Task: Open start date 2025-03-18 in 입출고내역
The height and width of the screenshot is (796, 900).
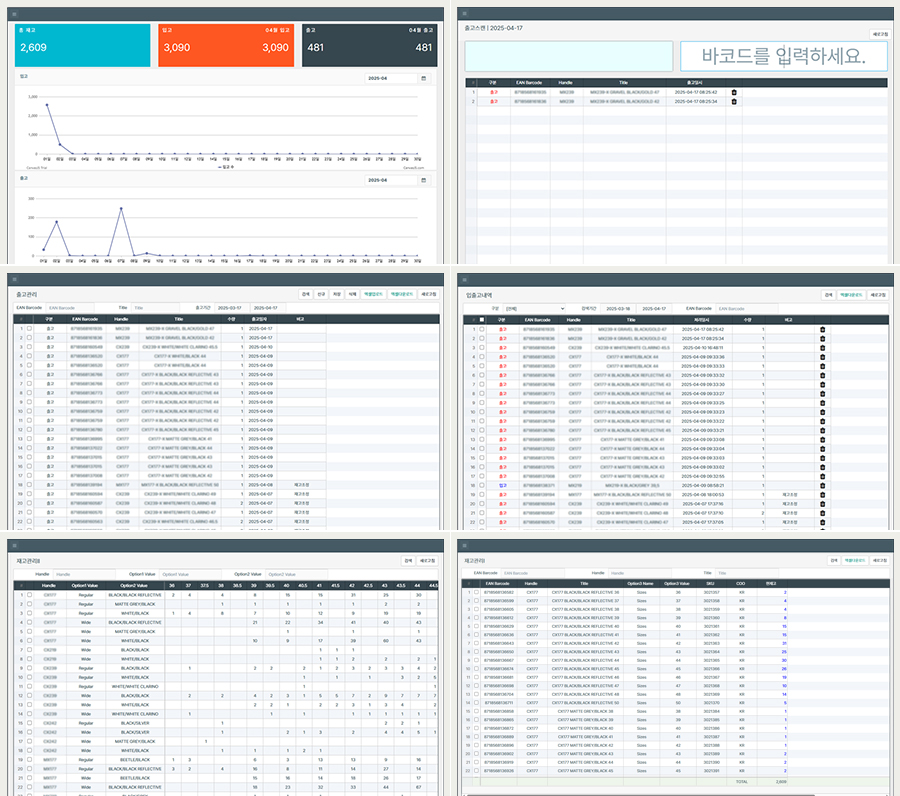Action: (x=619, y=309)
